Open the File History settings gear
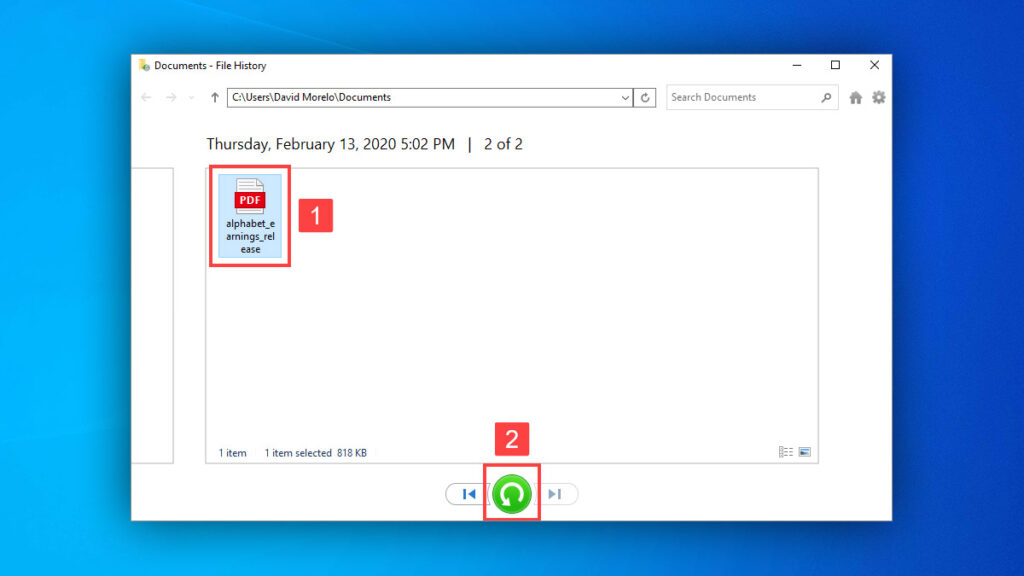This screenshot has width=1024, height=576. (x=879, y=98)
